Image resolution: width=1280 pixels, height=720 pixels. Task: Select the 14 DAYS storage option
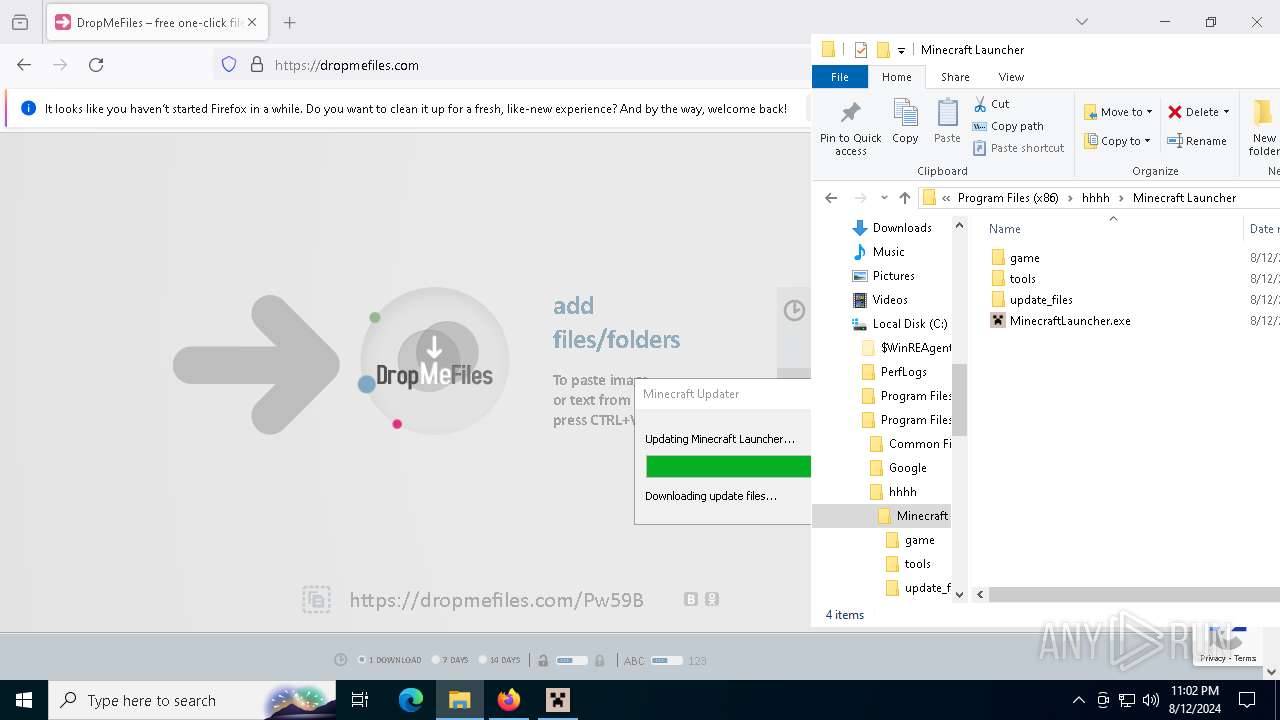pyautogui.click(x=483, y=660)
